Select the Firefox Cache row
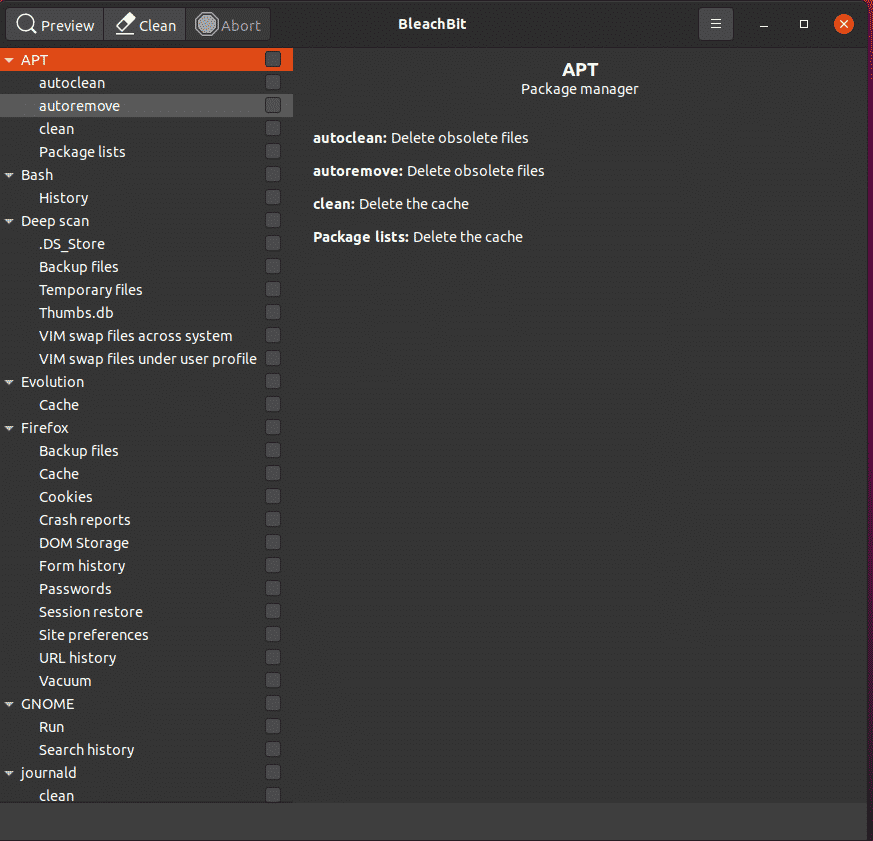 (x=146, y=474)
